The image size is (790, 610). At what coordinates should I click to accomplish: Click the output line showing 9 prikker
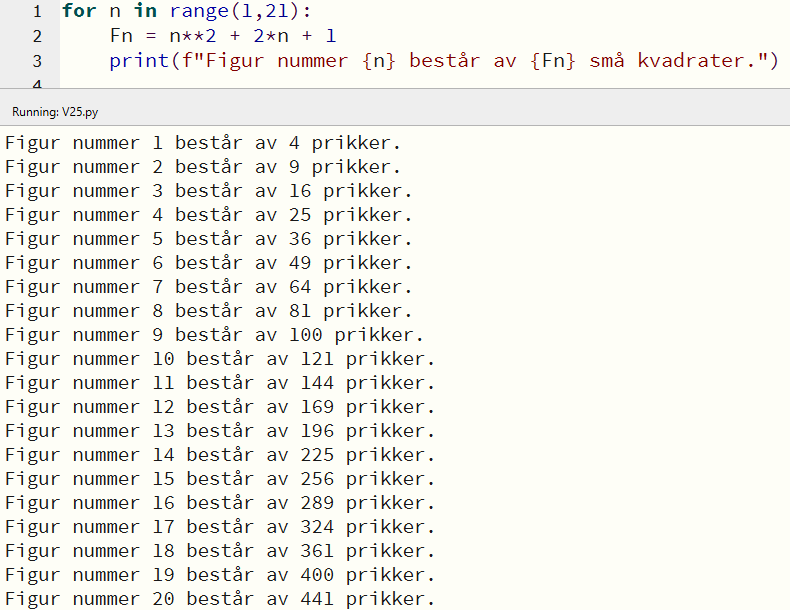coord(203,167)
